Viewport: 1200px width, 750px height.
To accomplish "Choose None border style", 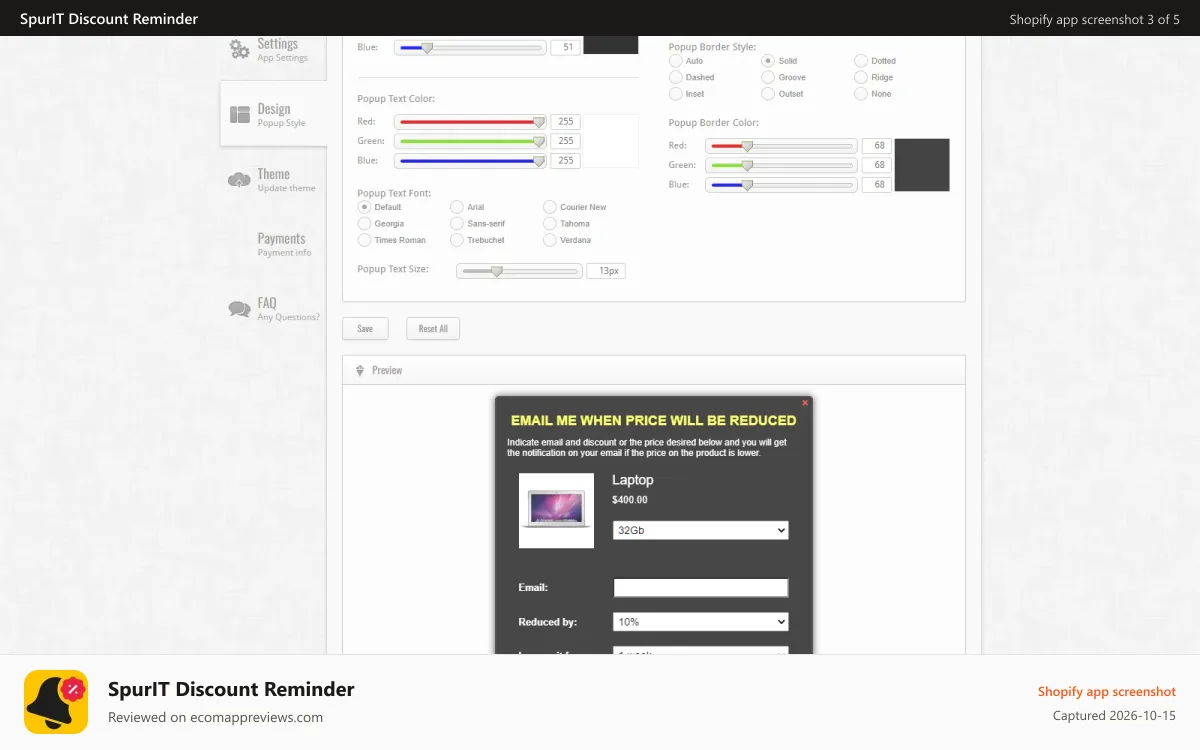I will tap(861, 94).
